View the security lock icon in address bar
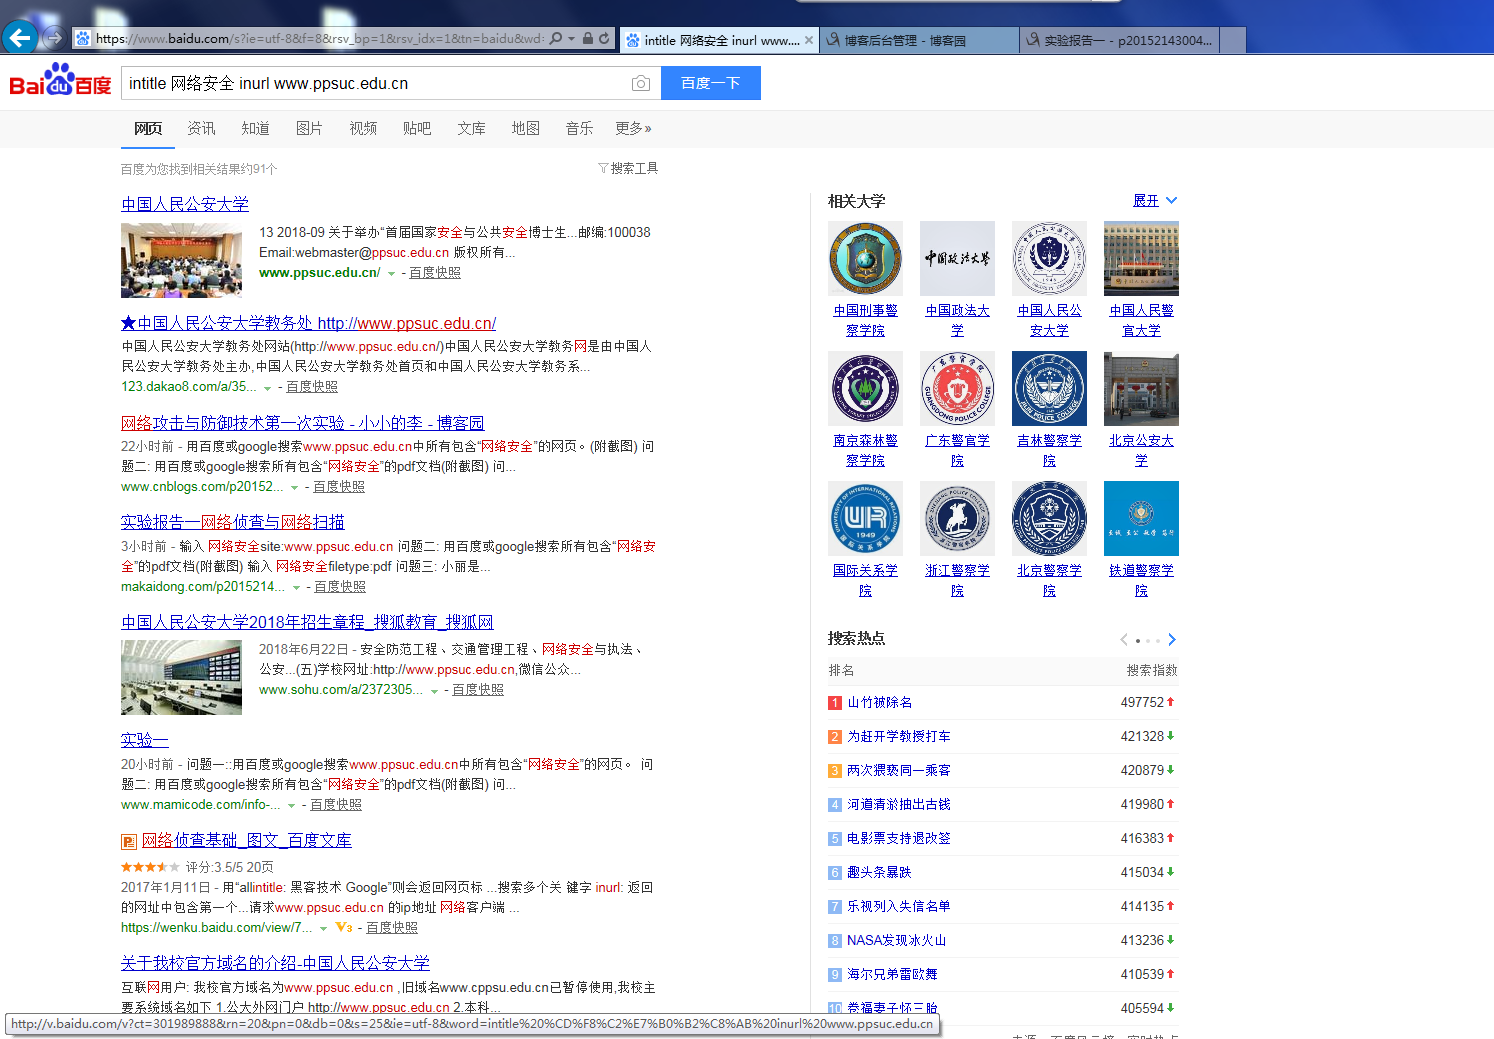1494x1039 pixels. coord(588,39)
